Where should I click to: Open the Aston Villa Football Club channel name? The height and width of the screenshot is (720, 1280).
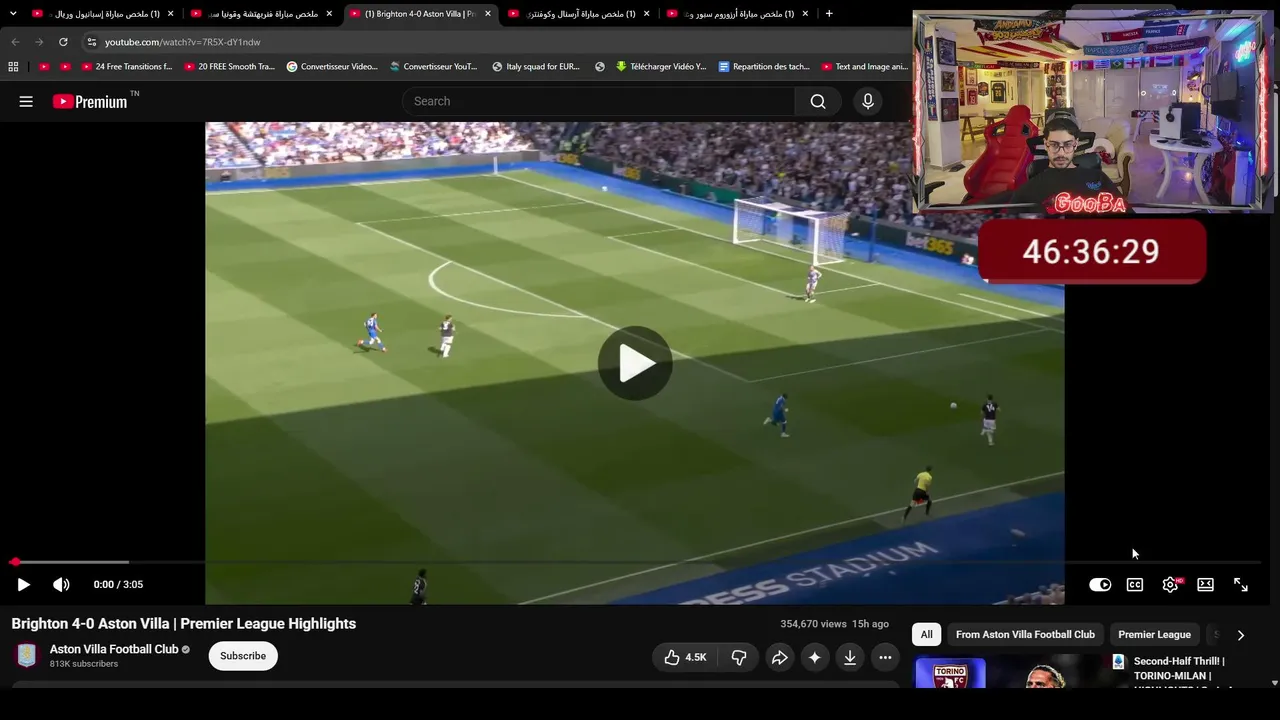pyautogui.click(x=114, y=649)
